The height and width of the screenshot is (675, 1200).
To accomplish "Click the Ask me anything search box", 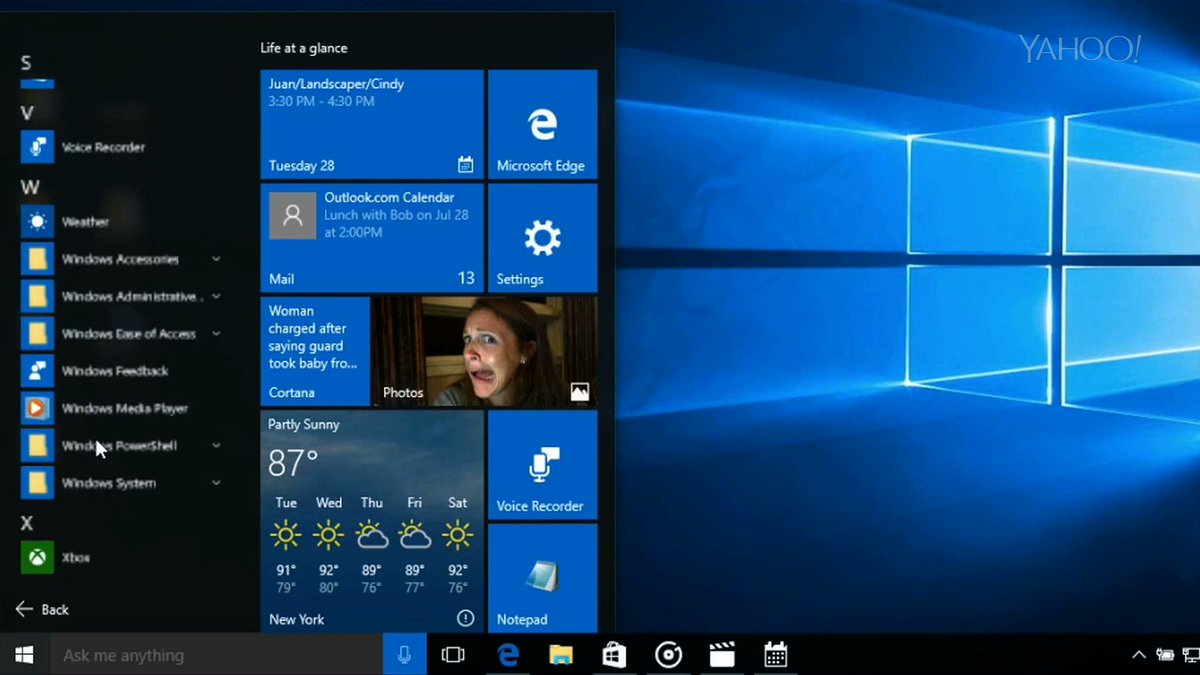I will pos(216,655).
